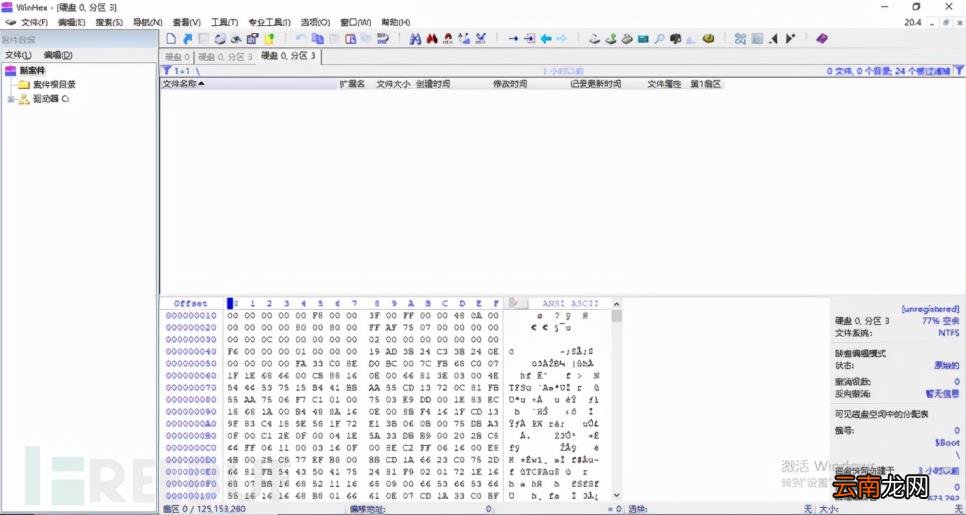Viewport: 966px width, 515px height.
Task: Click the $Boot entry in info panel
Action: click(x=947, y=442)
